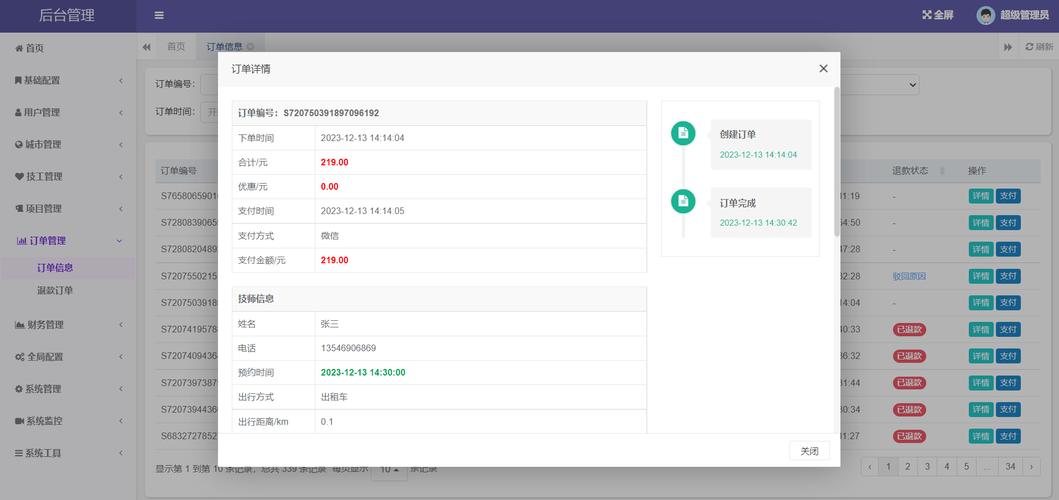This screenshot has width=1059, height=500.
Task: Click the 驳回原因 link in table
Action: click(x=909, y=276)
